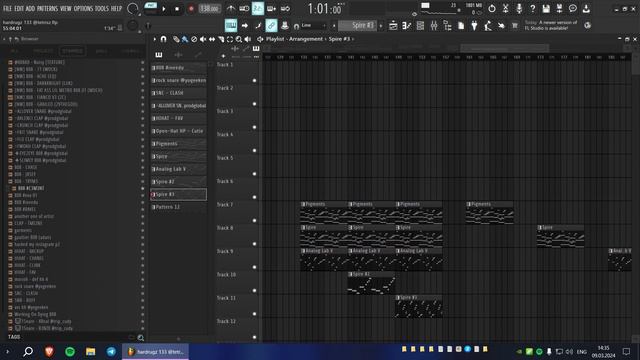The image size is (640, 360).
Task: Select the playlist Delete tool
Action: tap(194, 39)
